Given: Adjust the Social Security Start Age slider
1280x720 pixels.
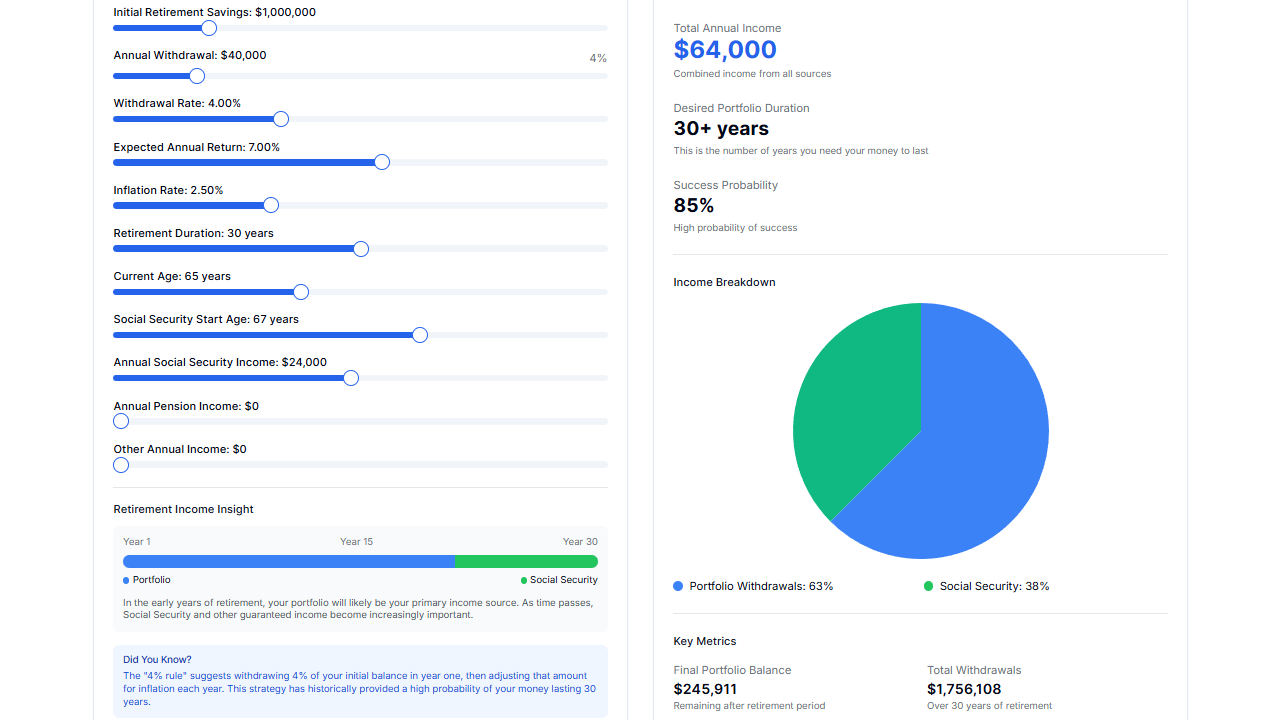Looking at the screenshot, I should [419, 335].
